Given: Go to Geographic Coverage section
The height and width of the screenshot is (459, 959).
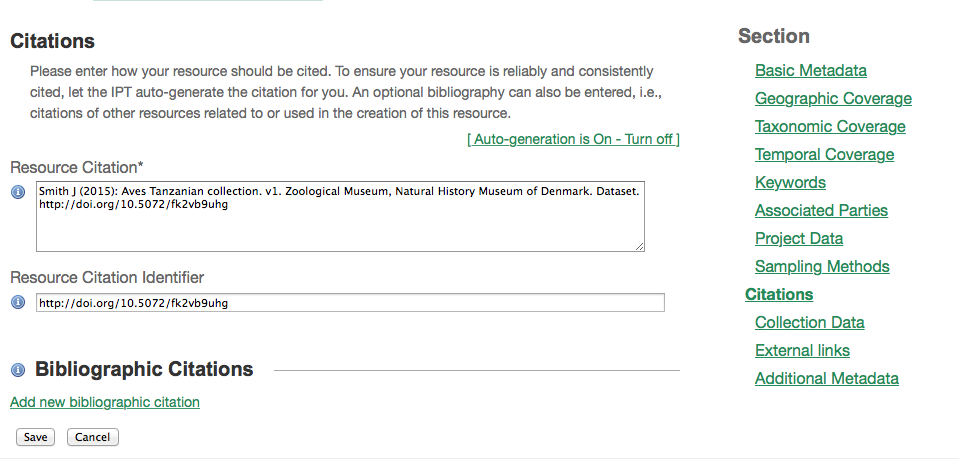Looking at the screenshot, I should tap(833, 99).
